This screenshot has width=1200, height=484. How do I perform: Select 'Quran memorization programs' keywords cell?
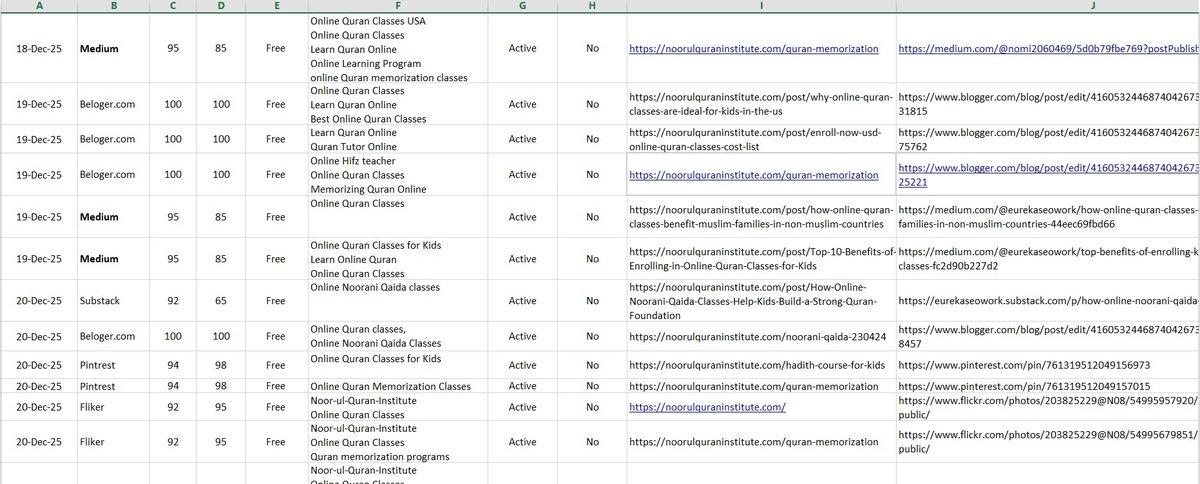[x=397, y=442]
